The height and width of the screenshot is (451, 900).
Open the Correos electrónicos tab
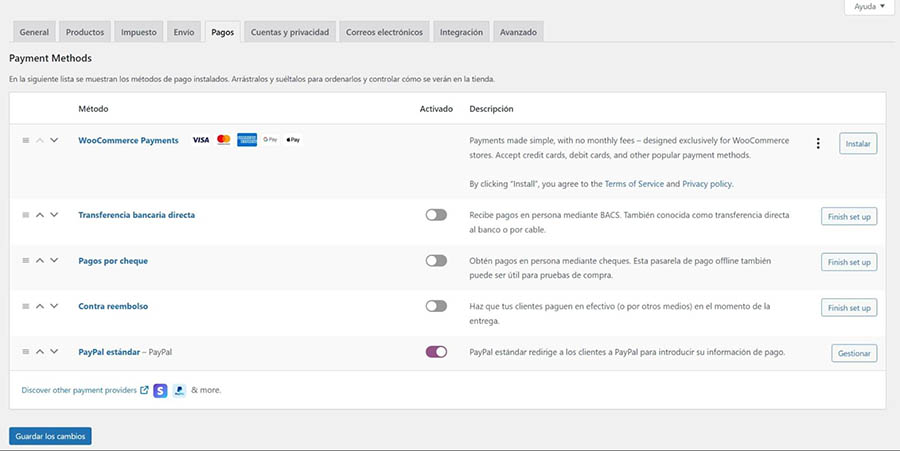click(x=386, y=32)
